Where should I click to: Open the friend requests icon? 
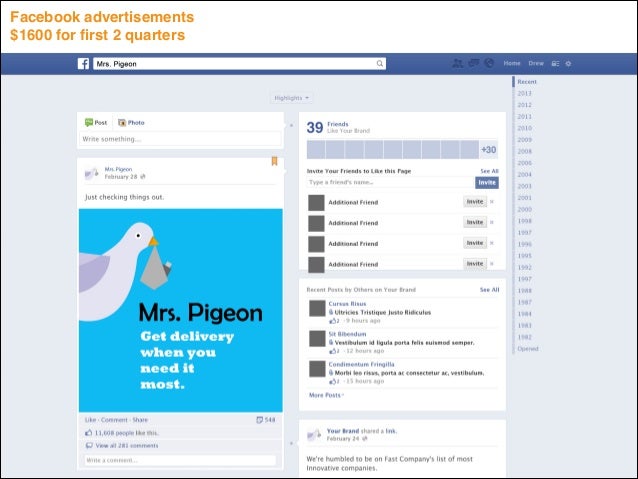[458, 63]
